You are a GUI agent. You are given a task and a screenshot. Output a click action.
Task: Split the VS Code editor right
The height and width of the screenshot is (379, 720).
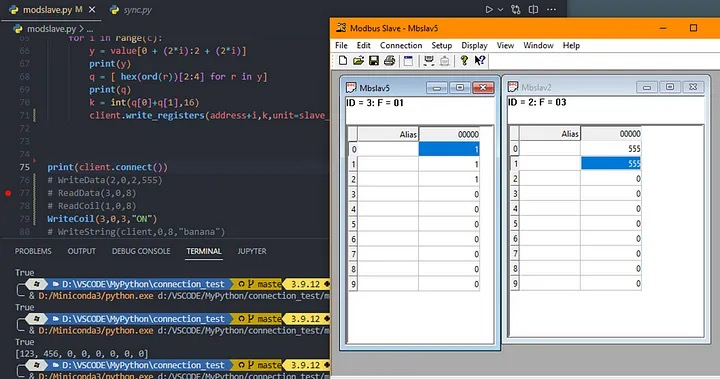click(533, 9)
